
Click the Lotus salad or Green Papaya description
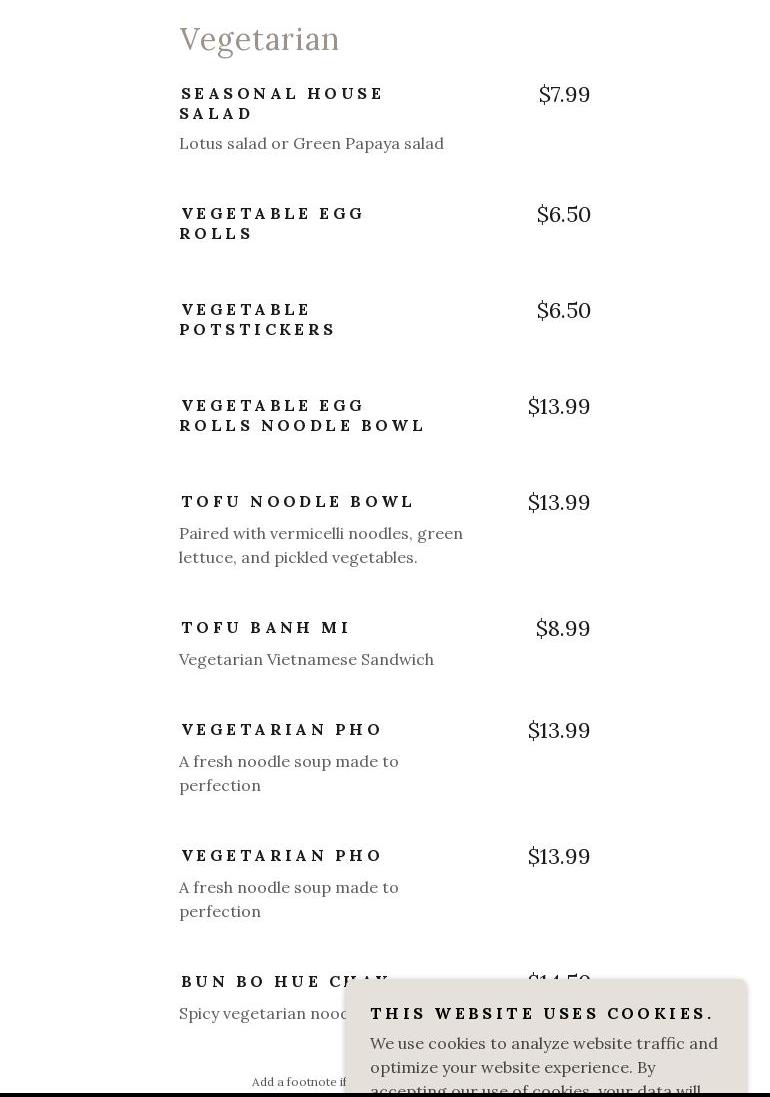tap(311, 143)
